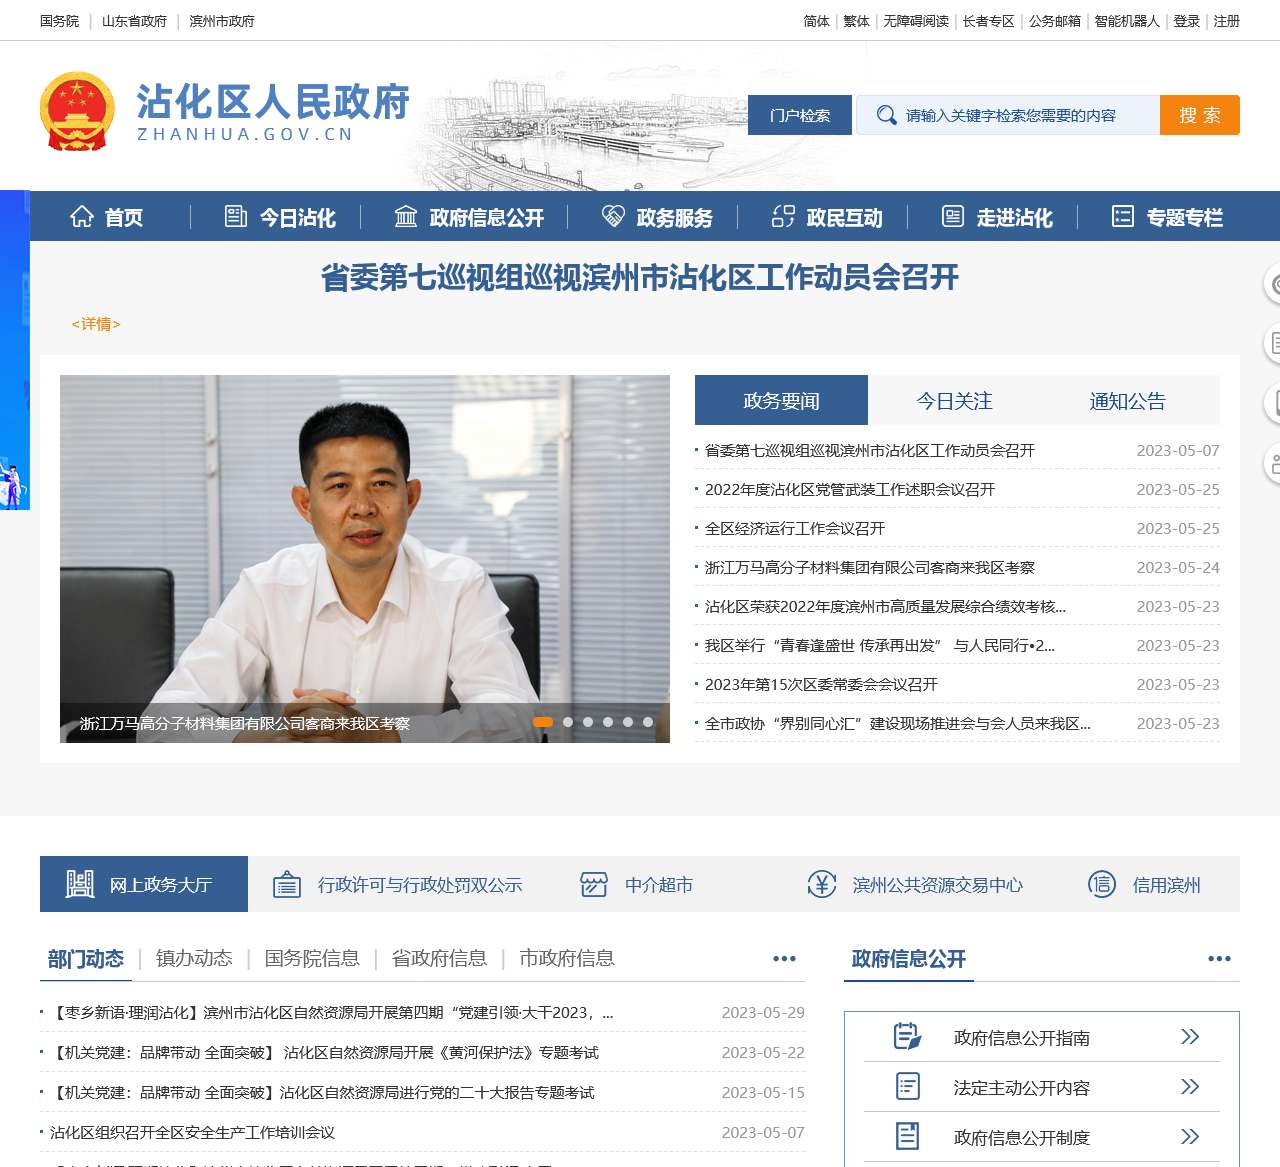Click the magnifier icon in search box

(886, 115)
